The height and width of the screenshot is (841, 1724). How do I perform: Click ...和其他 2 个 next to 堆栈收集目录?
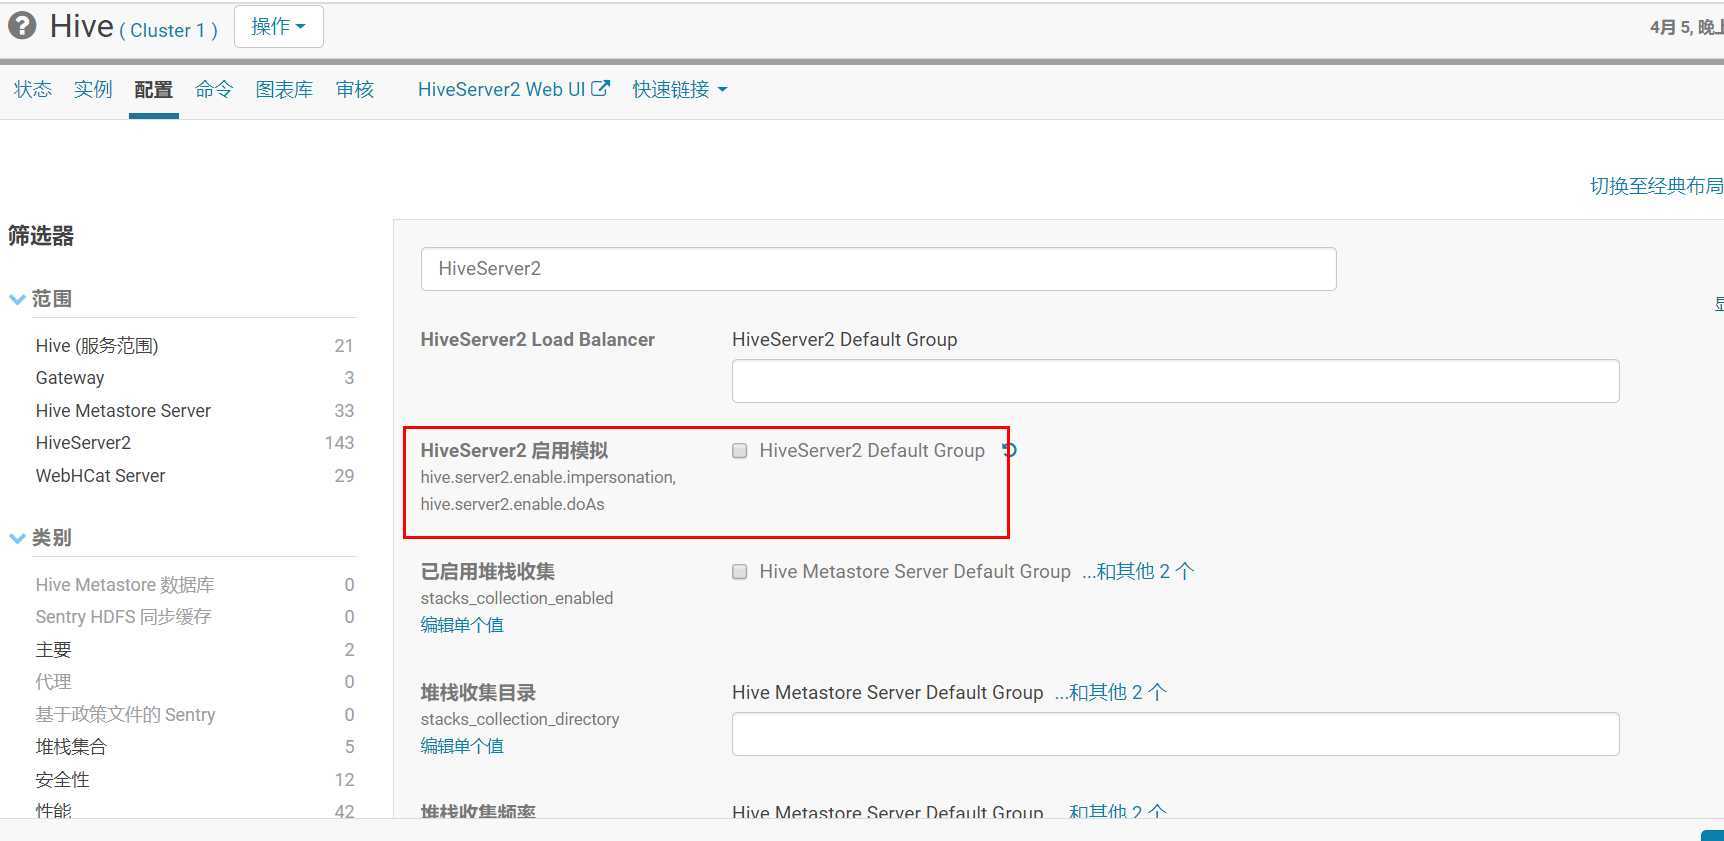point(1111,693)
